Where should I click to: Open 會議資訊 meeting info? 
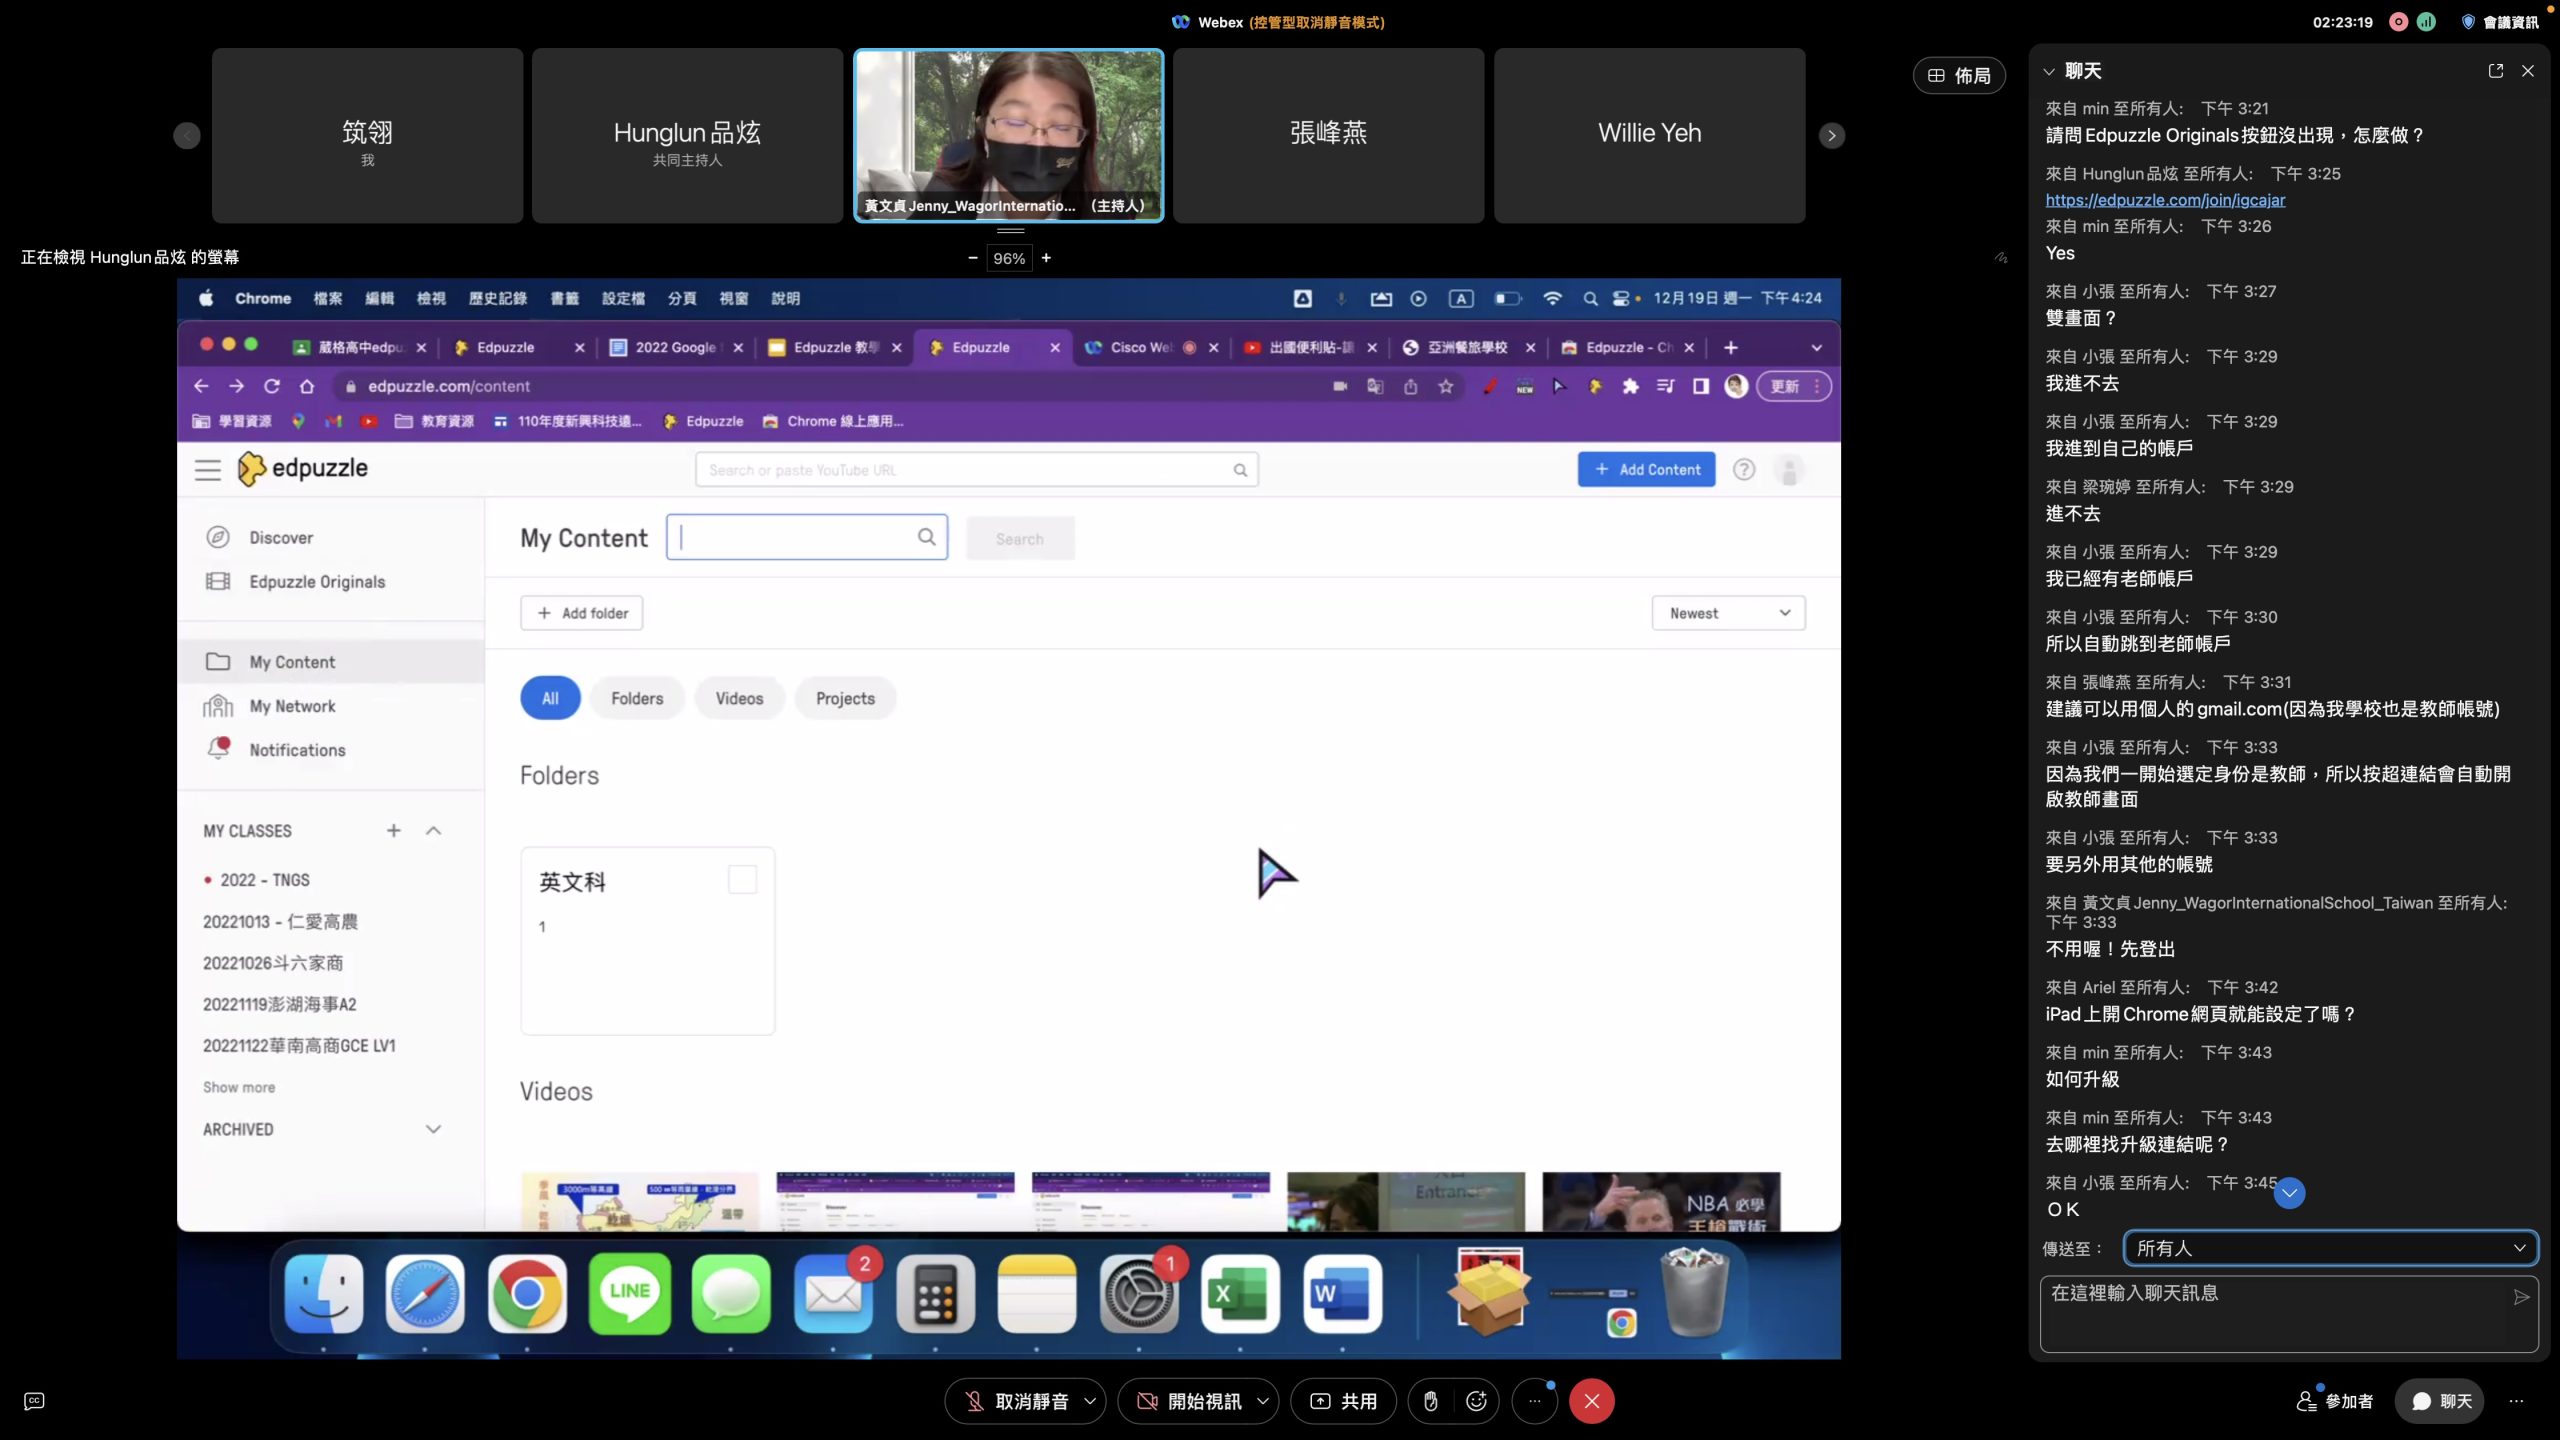click(2500, 22)
